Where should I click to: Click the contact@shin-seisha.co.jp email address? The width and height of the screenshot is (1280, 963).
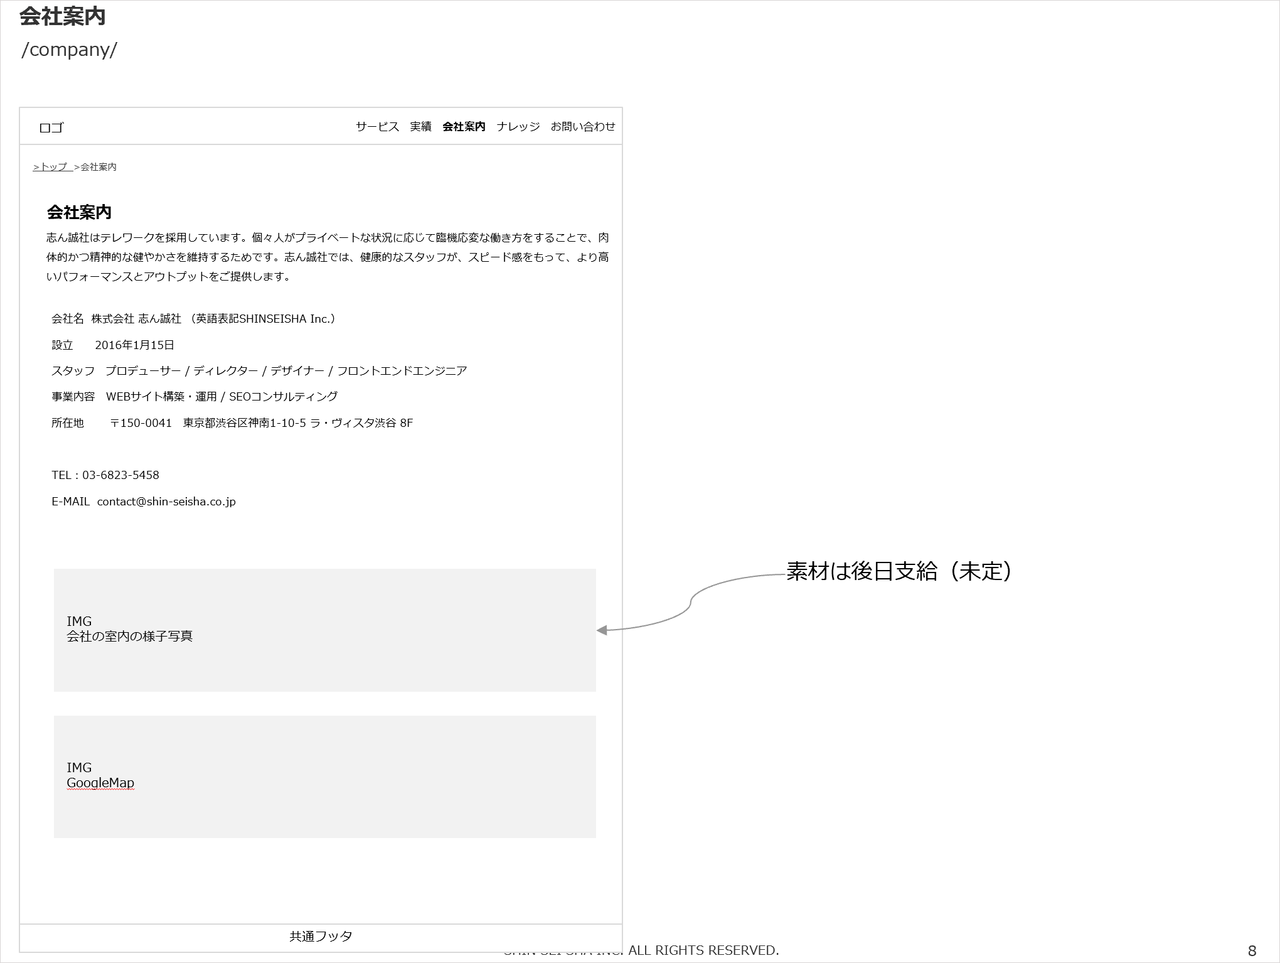tap(166, 502)
